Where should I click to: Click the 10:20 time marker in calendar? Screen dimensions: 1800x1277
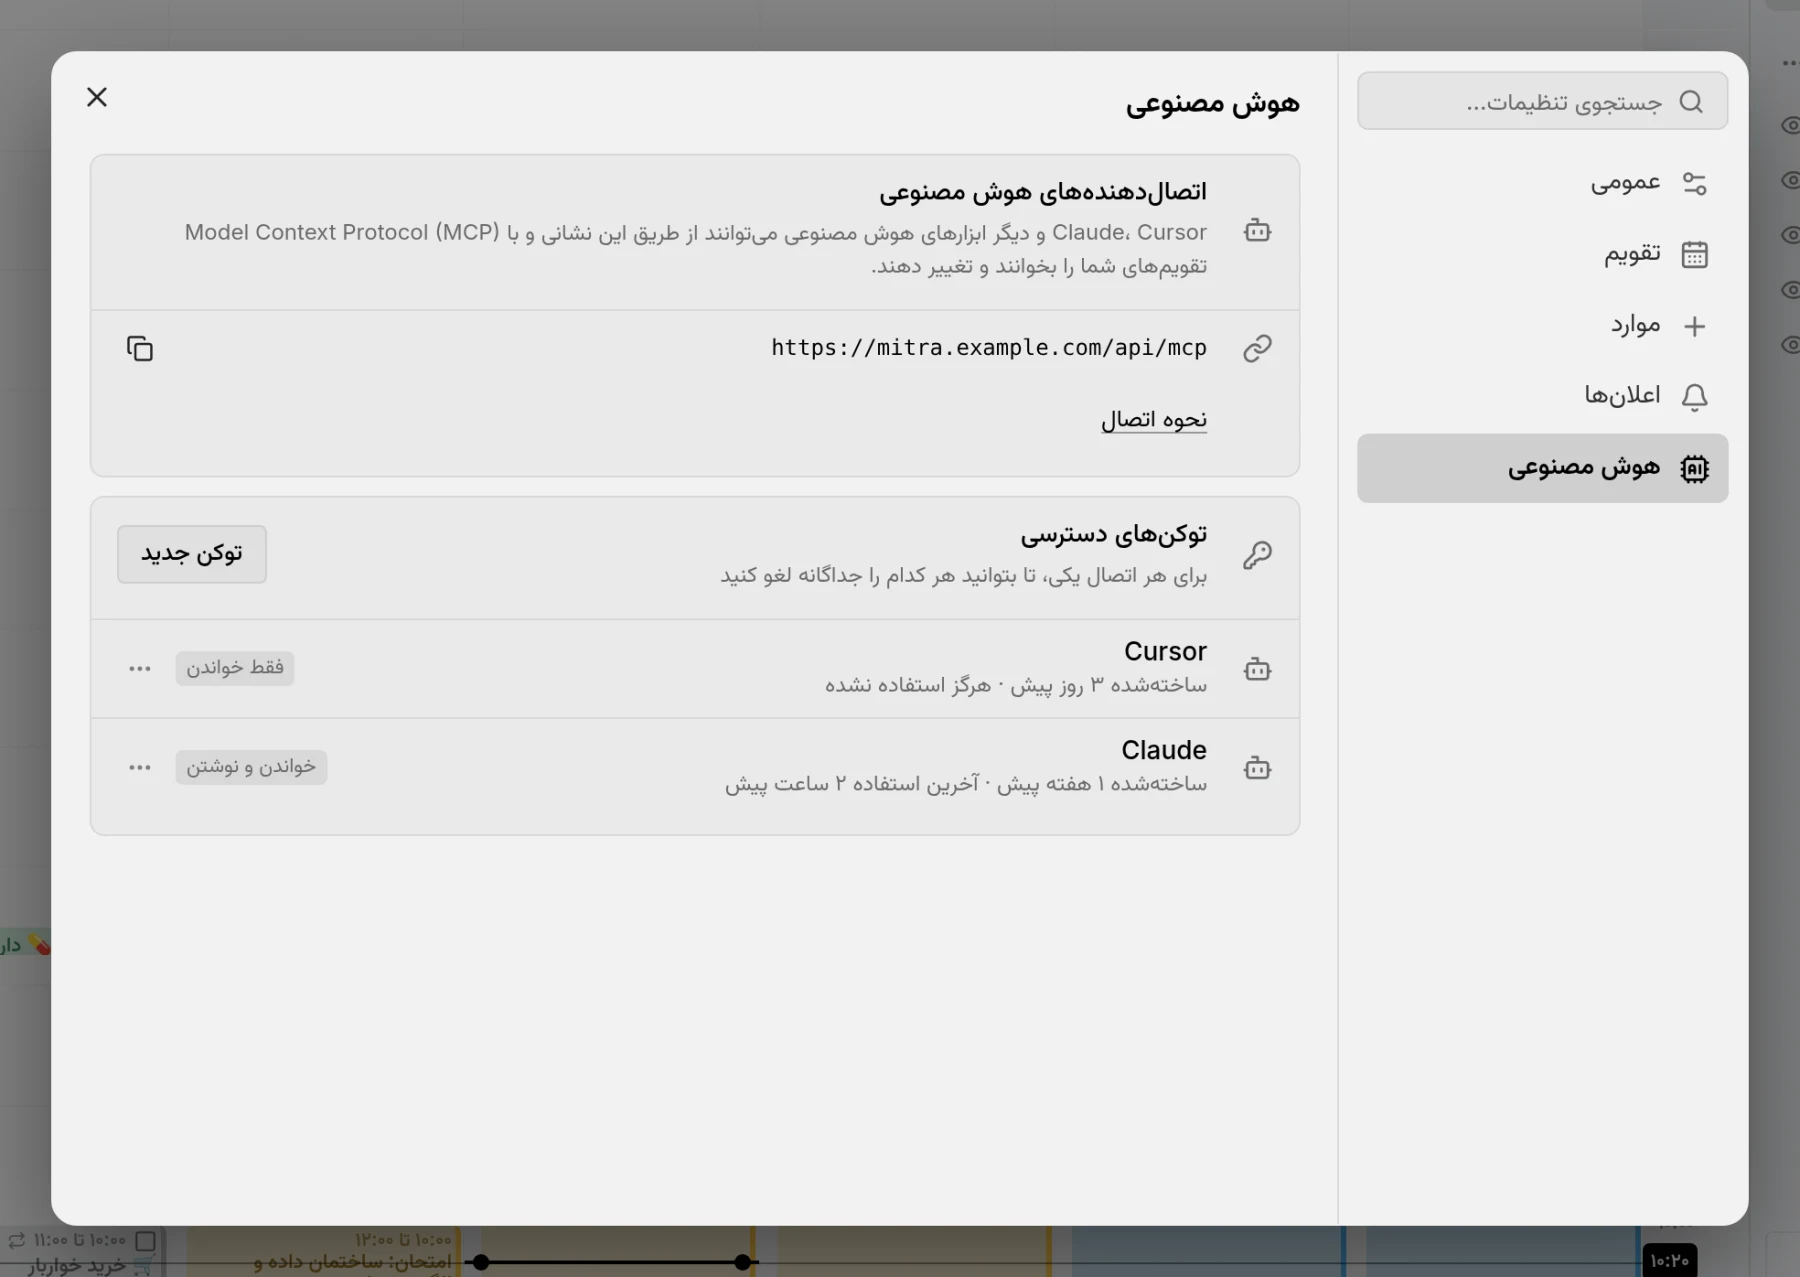(x=1669, y=1260)
